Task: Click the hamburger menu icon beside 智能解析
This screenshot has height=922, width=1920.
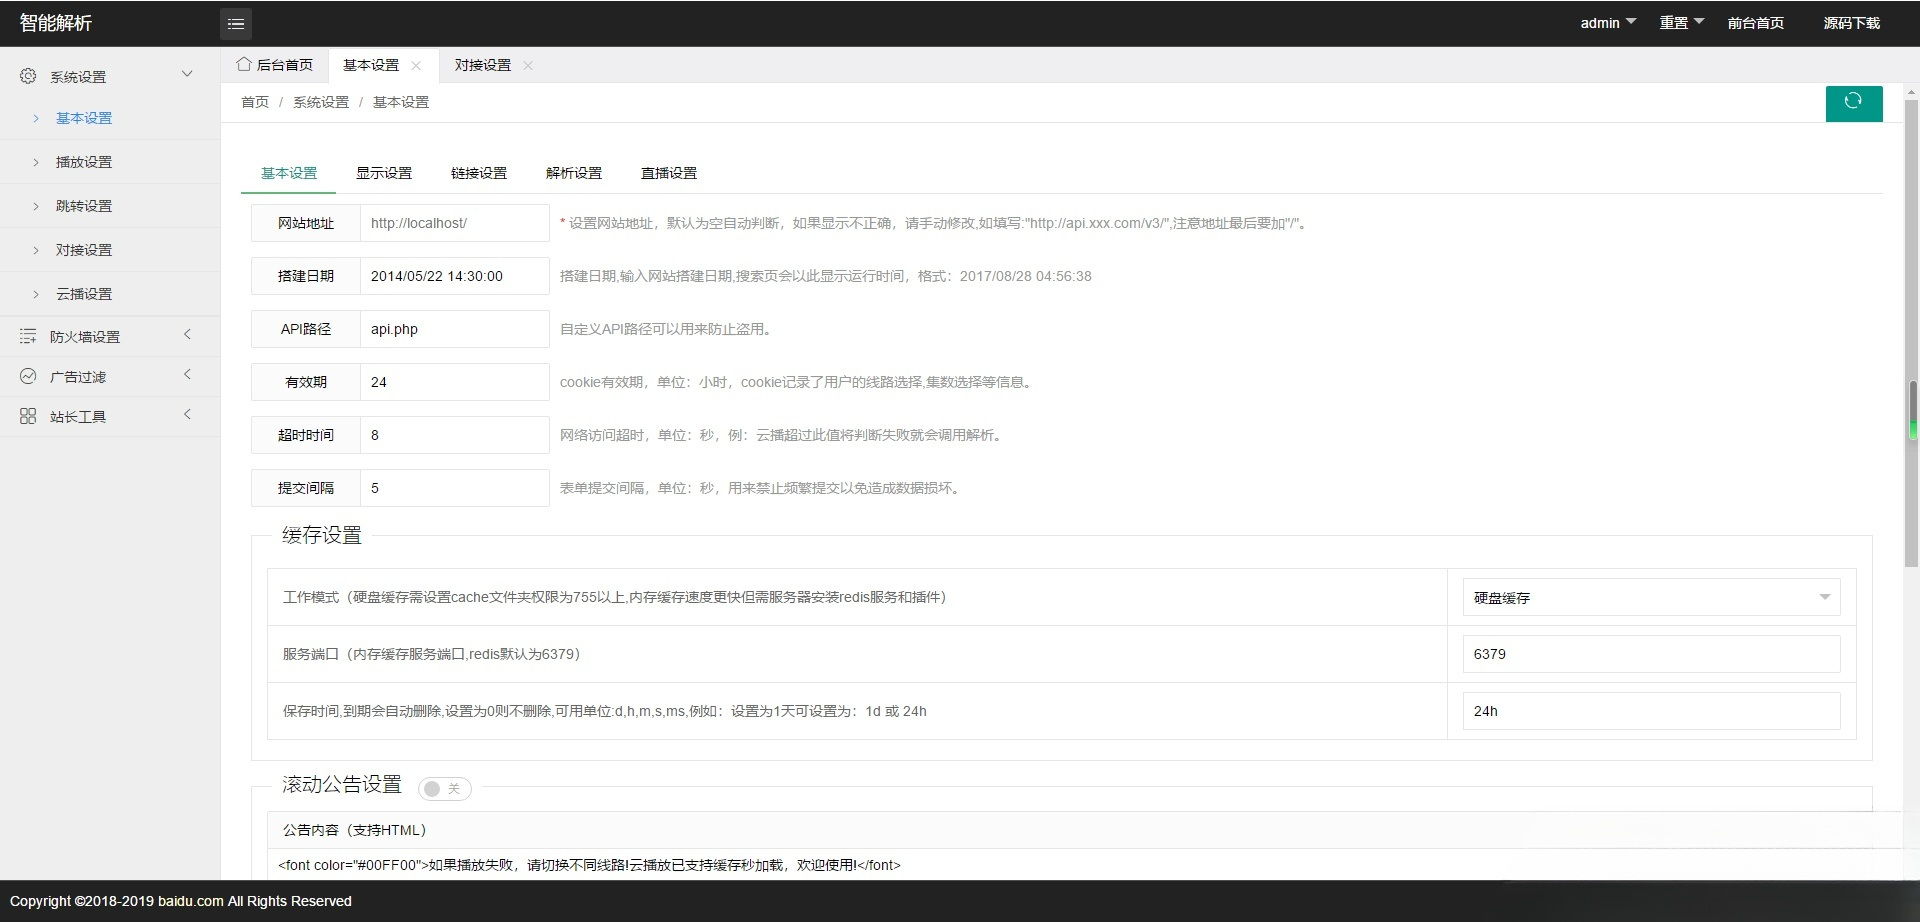Action: coord(236,23)
